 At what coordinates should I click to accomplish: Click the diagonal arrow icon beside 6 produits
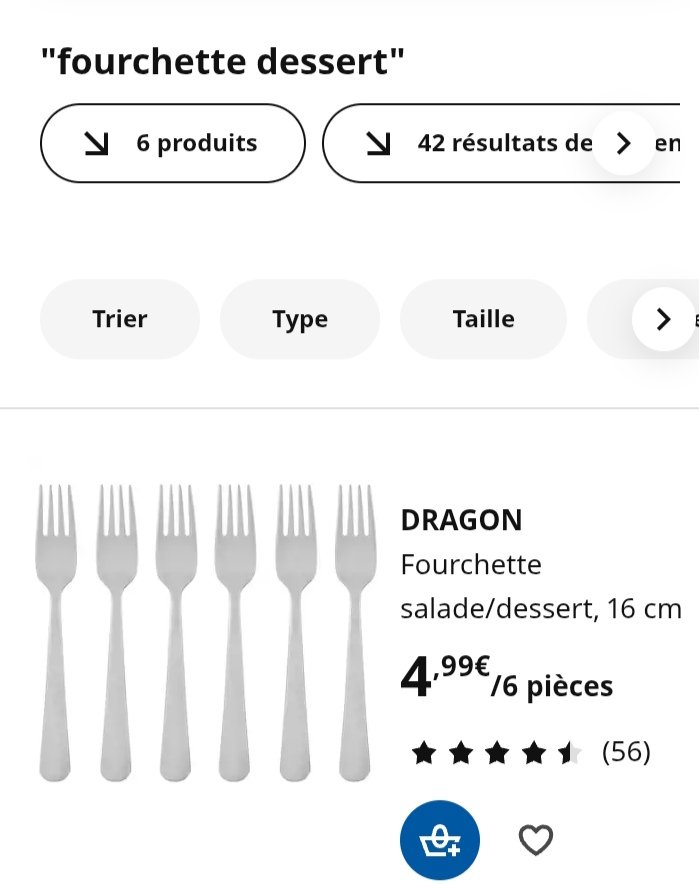click(x=96, y=143)
